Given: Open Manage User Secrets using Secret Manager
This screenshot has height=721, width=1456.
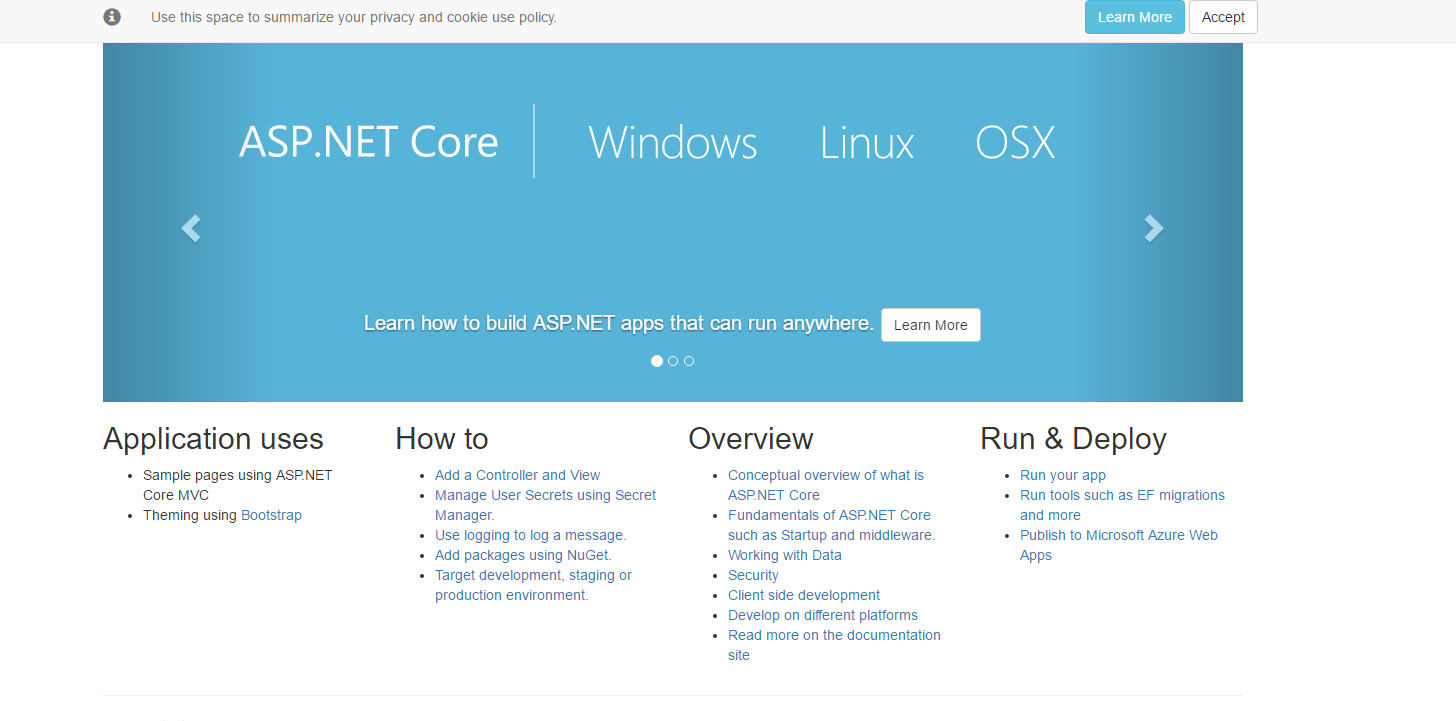Looking at the screenshot, I should 546,505.
